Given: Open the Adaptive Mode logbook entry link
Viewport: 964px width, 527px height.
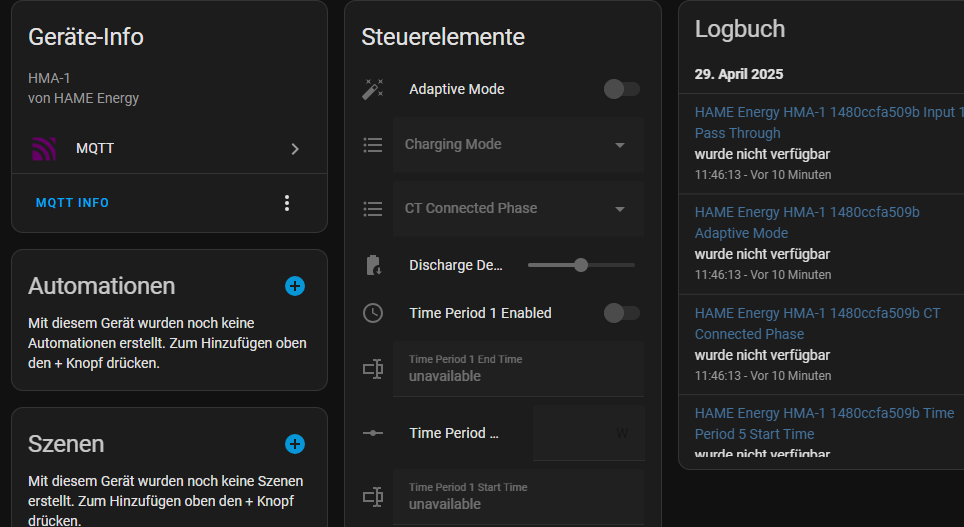Looking at the screenshot, I should coord(807,223).
